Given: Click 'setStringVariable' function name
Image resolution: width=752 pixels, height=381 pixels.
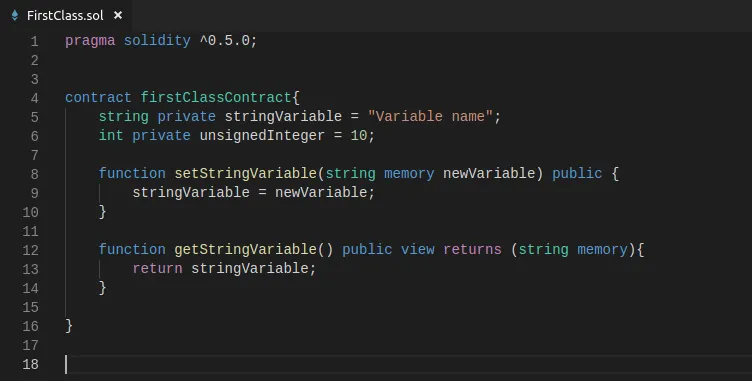Looking at the screenshot, I should [245, 173].
